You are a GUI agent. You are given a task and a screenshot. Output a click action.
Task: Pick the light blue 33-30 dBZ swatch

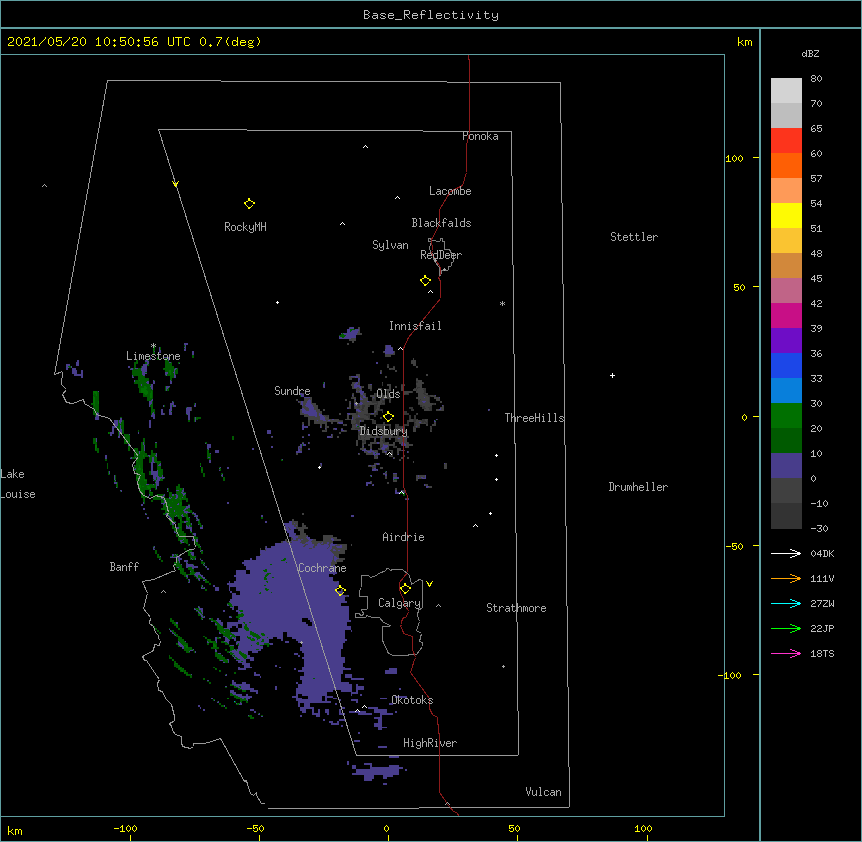click(x=786, y=390)
